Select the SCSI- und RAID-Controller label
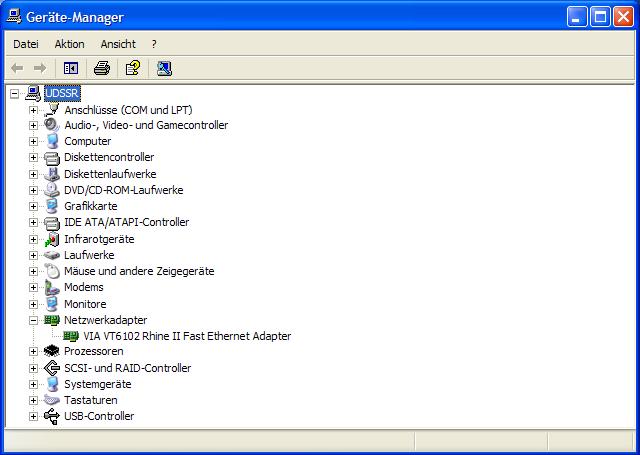640x455 pixels. pyautogui.click(x=127, y=368)
